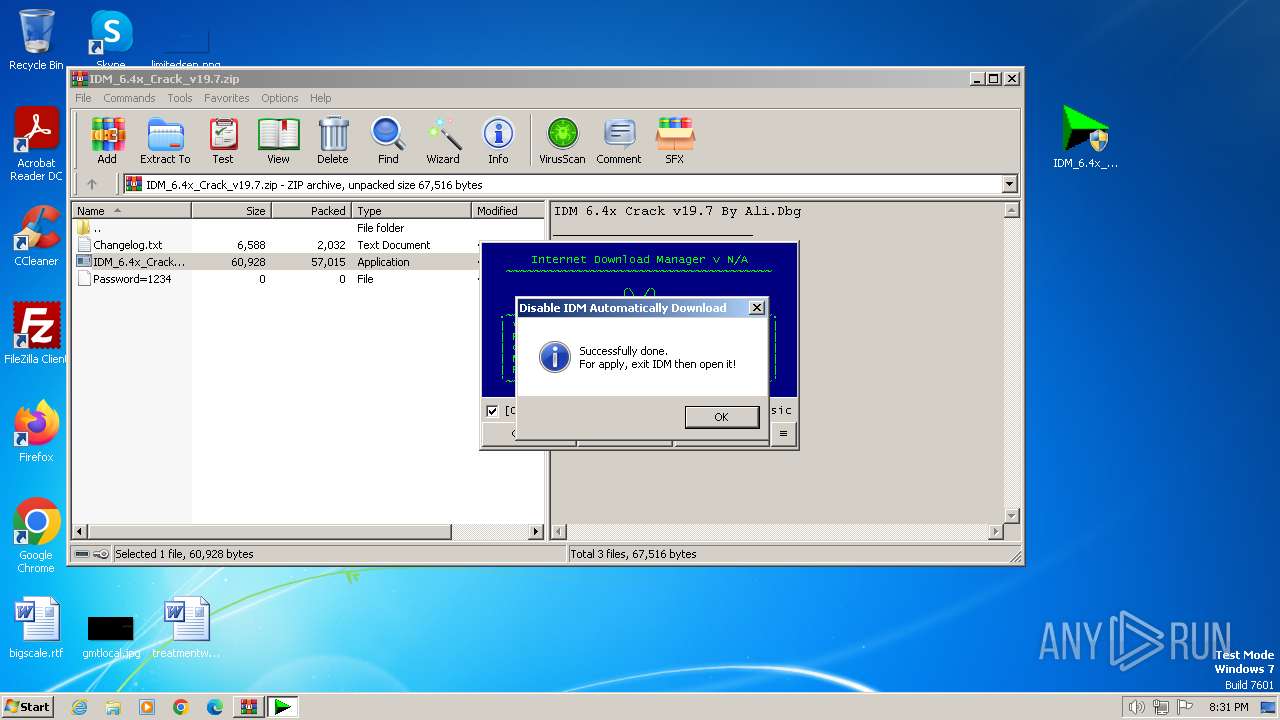Open Google Chrome desktop shortcut
Viewport: 1280px width, 720px height.
(x=36, y=536)
